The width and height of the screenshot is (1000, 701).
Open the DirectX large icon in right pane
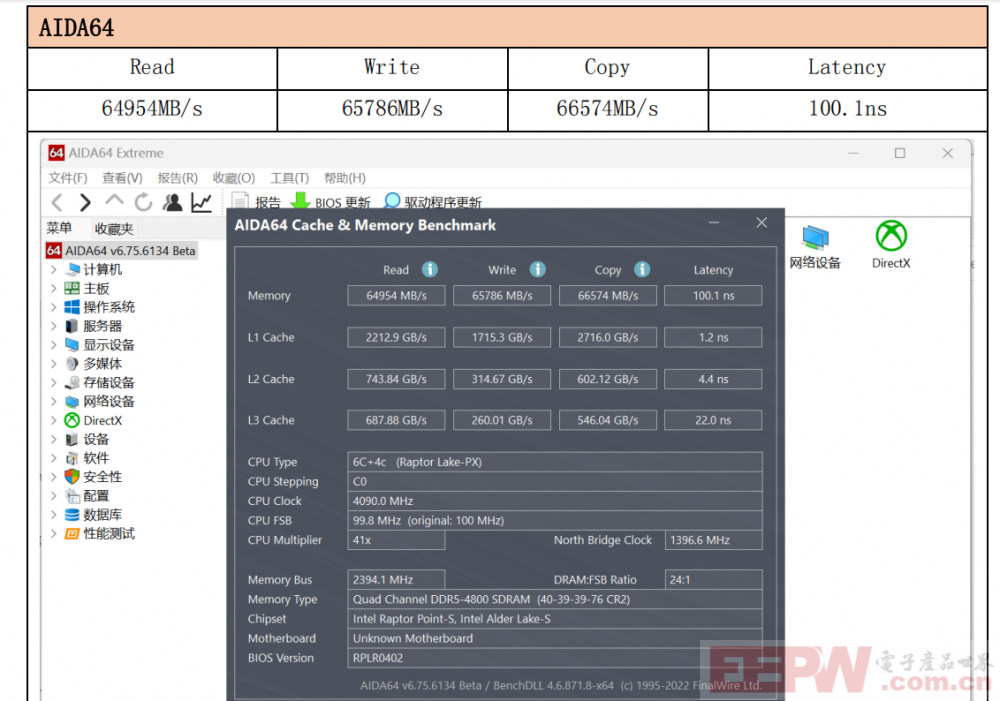pyautogui.click(x=891, y=236)
